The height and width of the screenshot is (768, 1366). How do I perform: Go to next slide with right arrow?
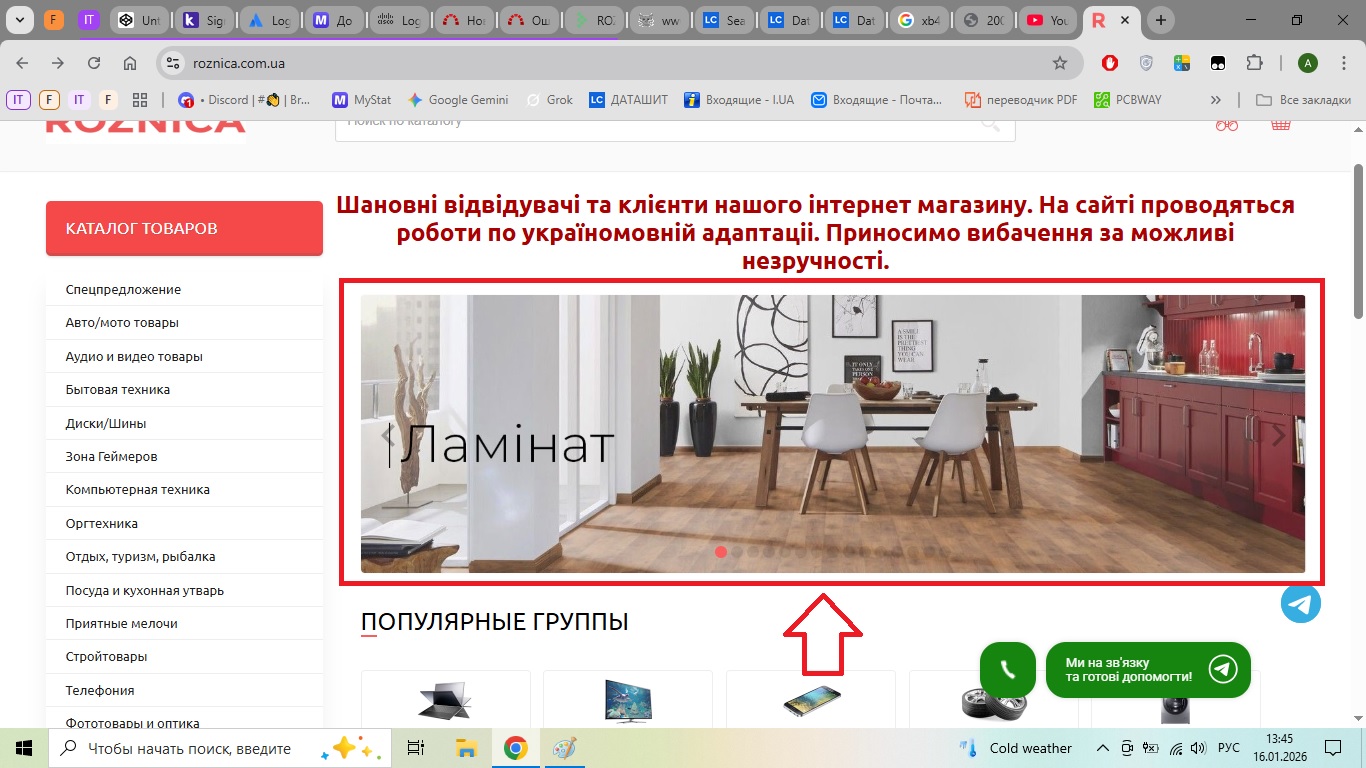(x=1278, y=434)
